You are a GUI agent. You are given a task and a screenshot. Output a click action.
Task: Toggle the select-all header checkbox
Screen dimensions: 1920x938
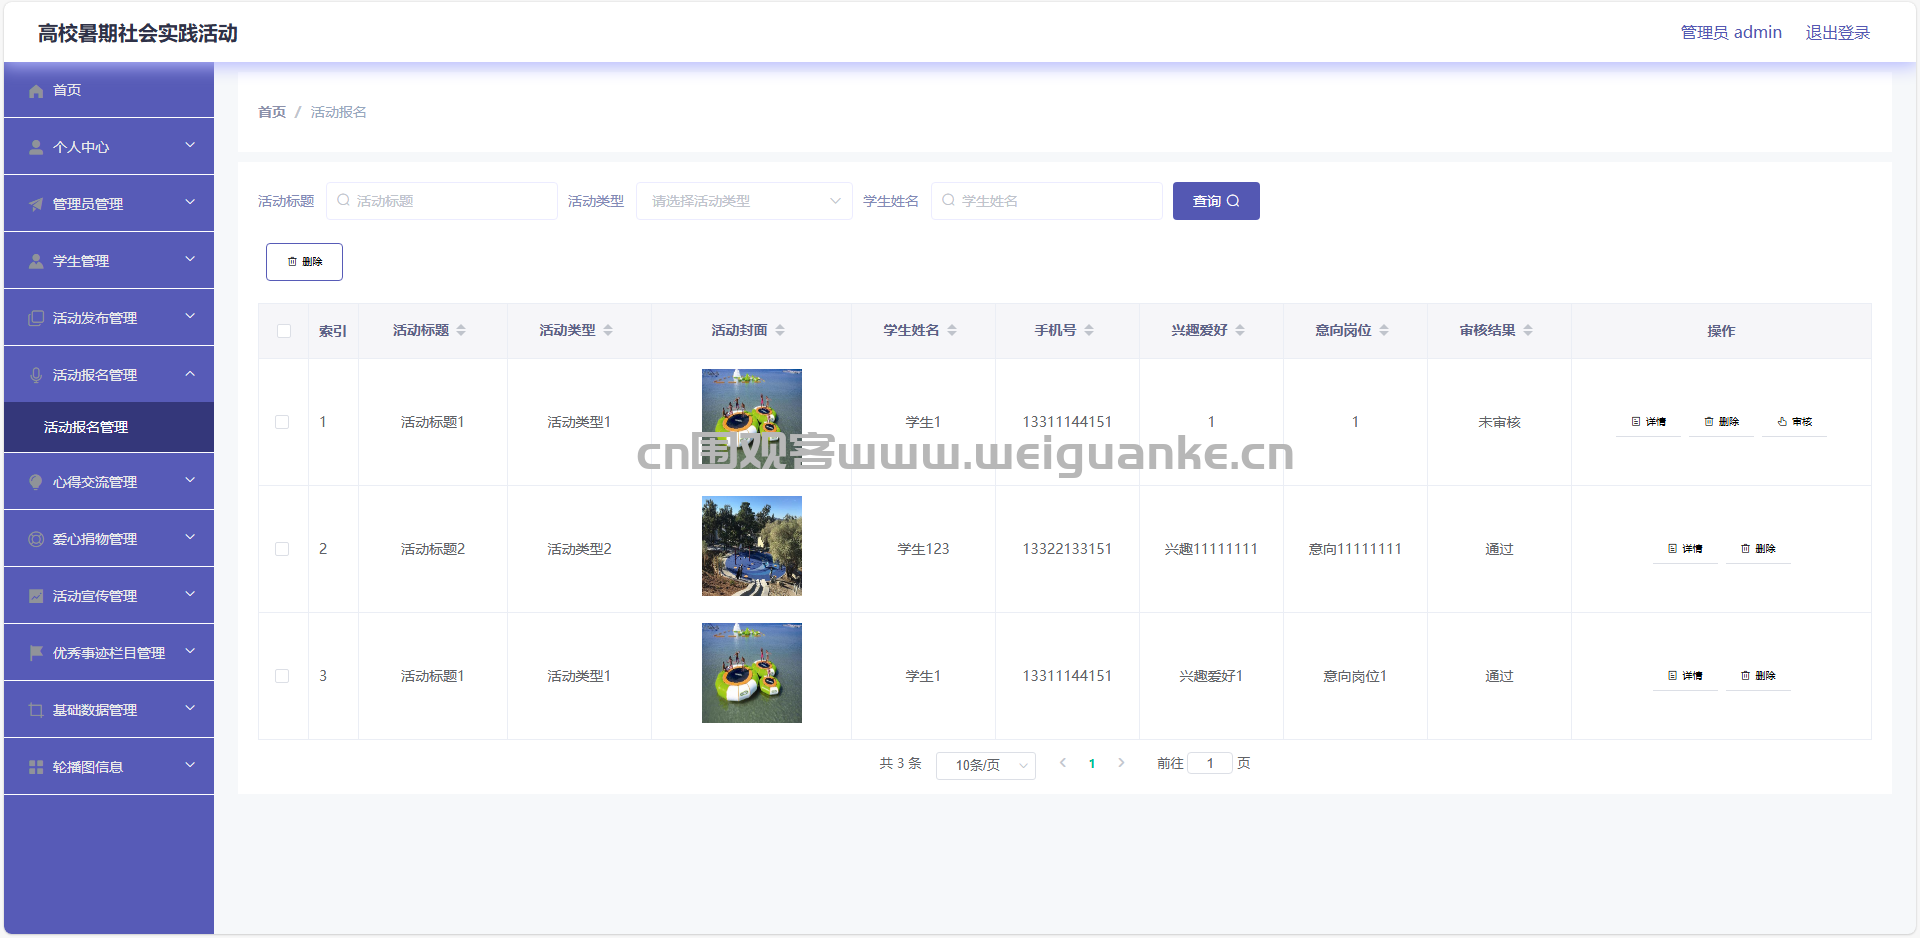pyautogui.click(x=284, y=331)
